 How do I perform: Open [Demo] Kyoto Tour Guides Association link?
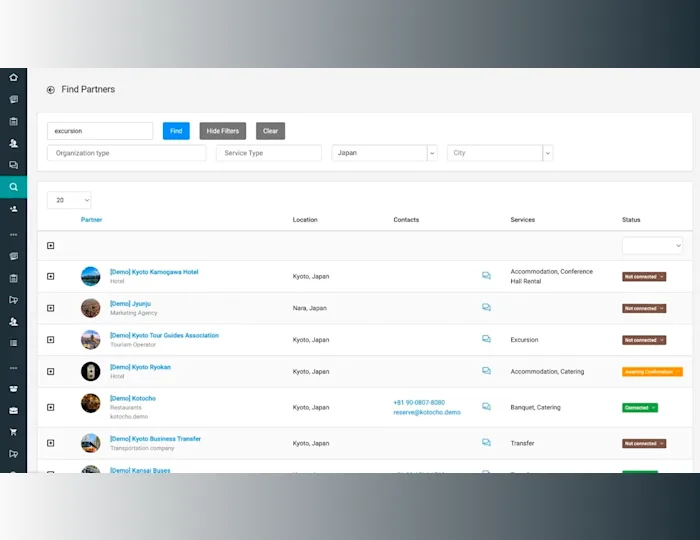click(164, 335)
